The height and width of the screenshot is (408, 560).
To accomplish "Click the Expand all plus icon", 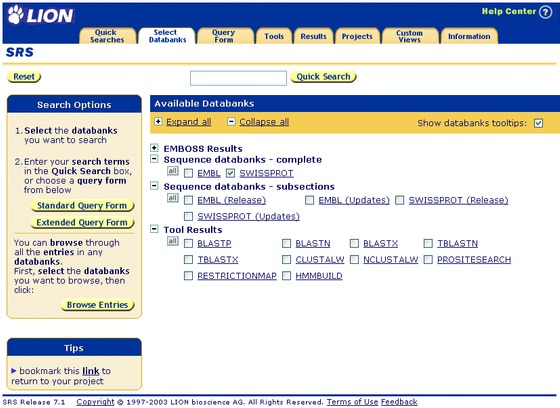I will click(x=158, y=121).
